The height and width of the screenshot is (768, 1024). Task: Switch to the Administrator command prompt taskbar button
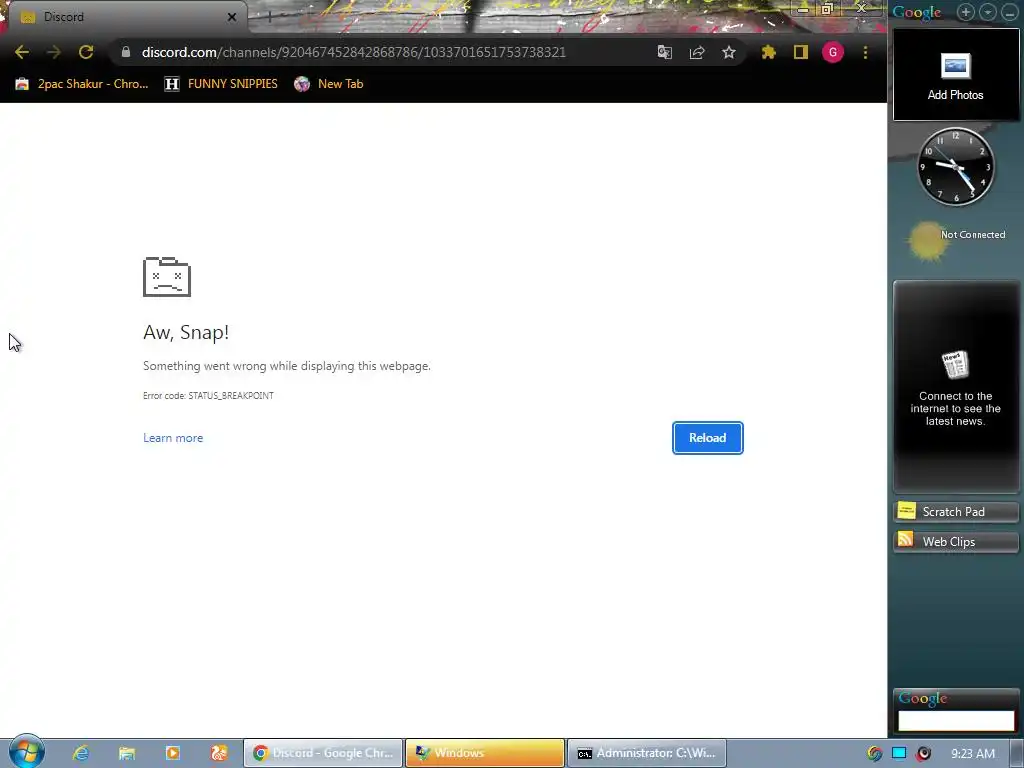click(x=647, y=753)
